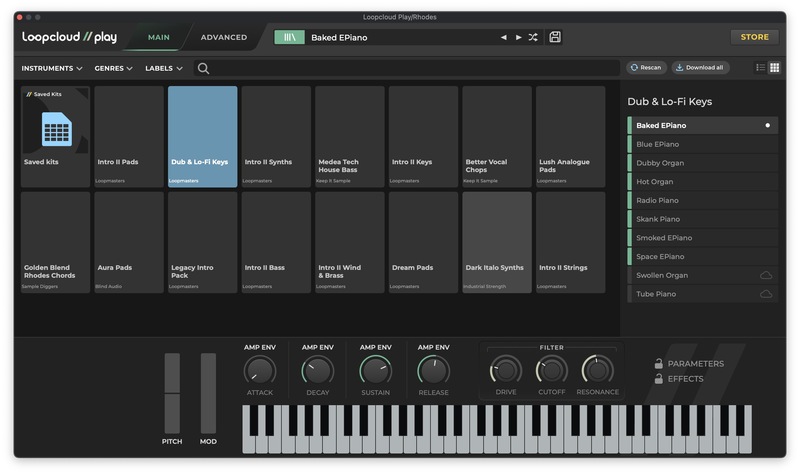Expand the Genres dropdown filter
This screenshot has width=800, height=474.
click(x=114, y=68)
